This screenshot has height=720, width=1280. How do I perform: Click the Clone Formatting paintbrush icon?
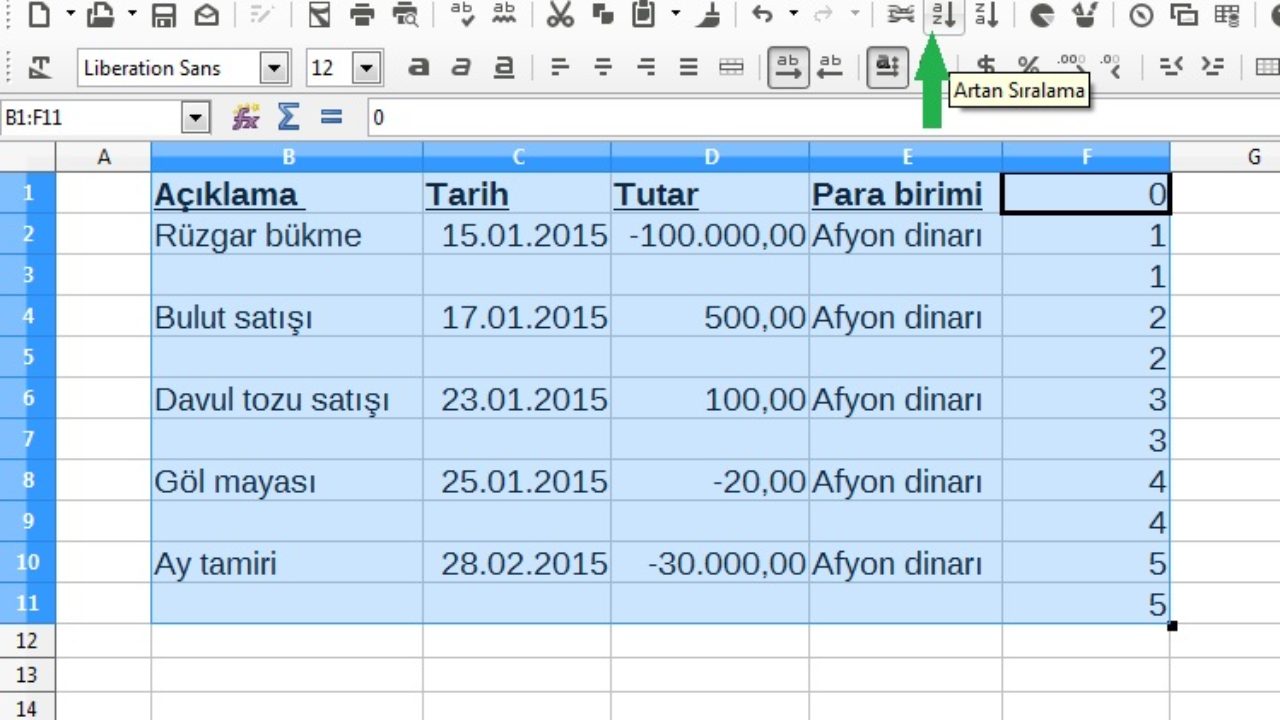(x=708, y=15)
